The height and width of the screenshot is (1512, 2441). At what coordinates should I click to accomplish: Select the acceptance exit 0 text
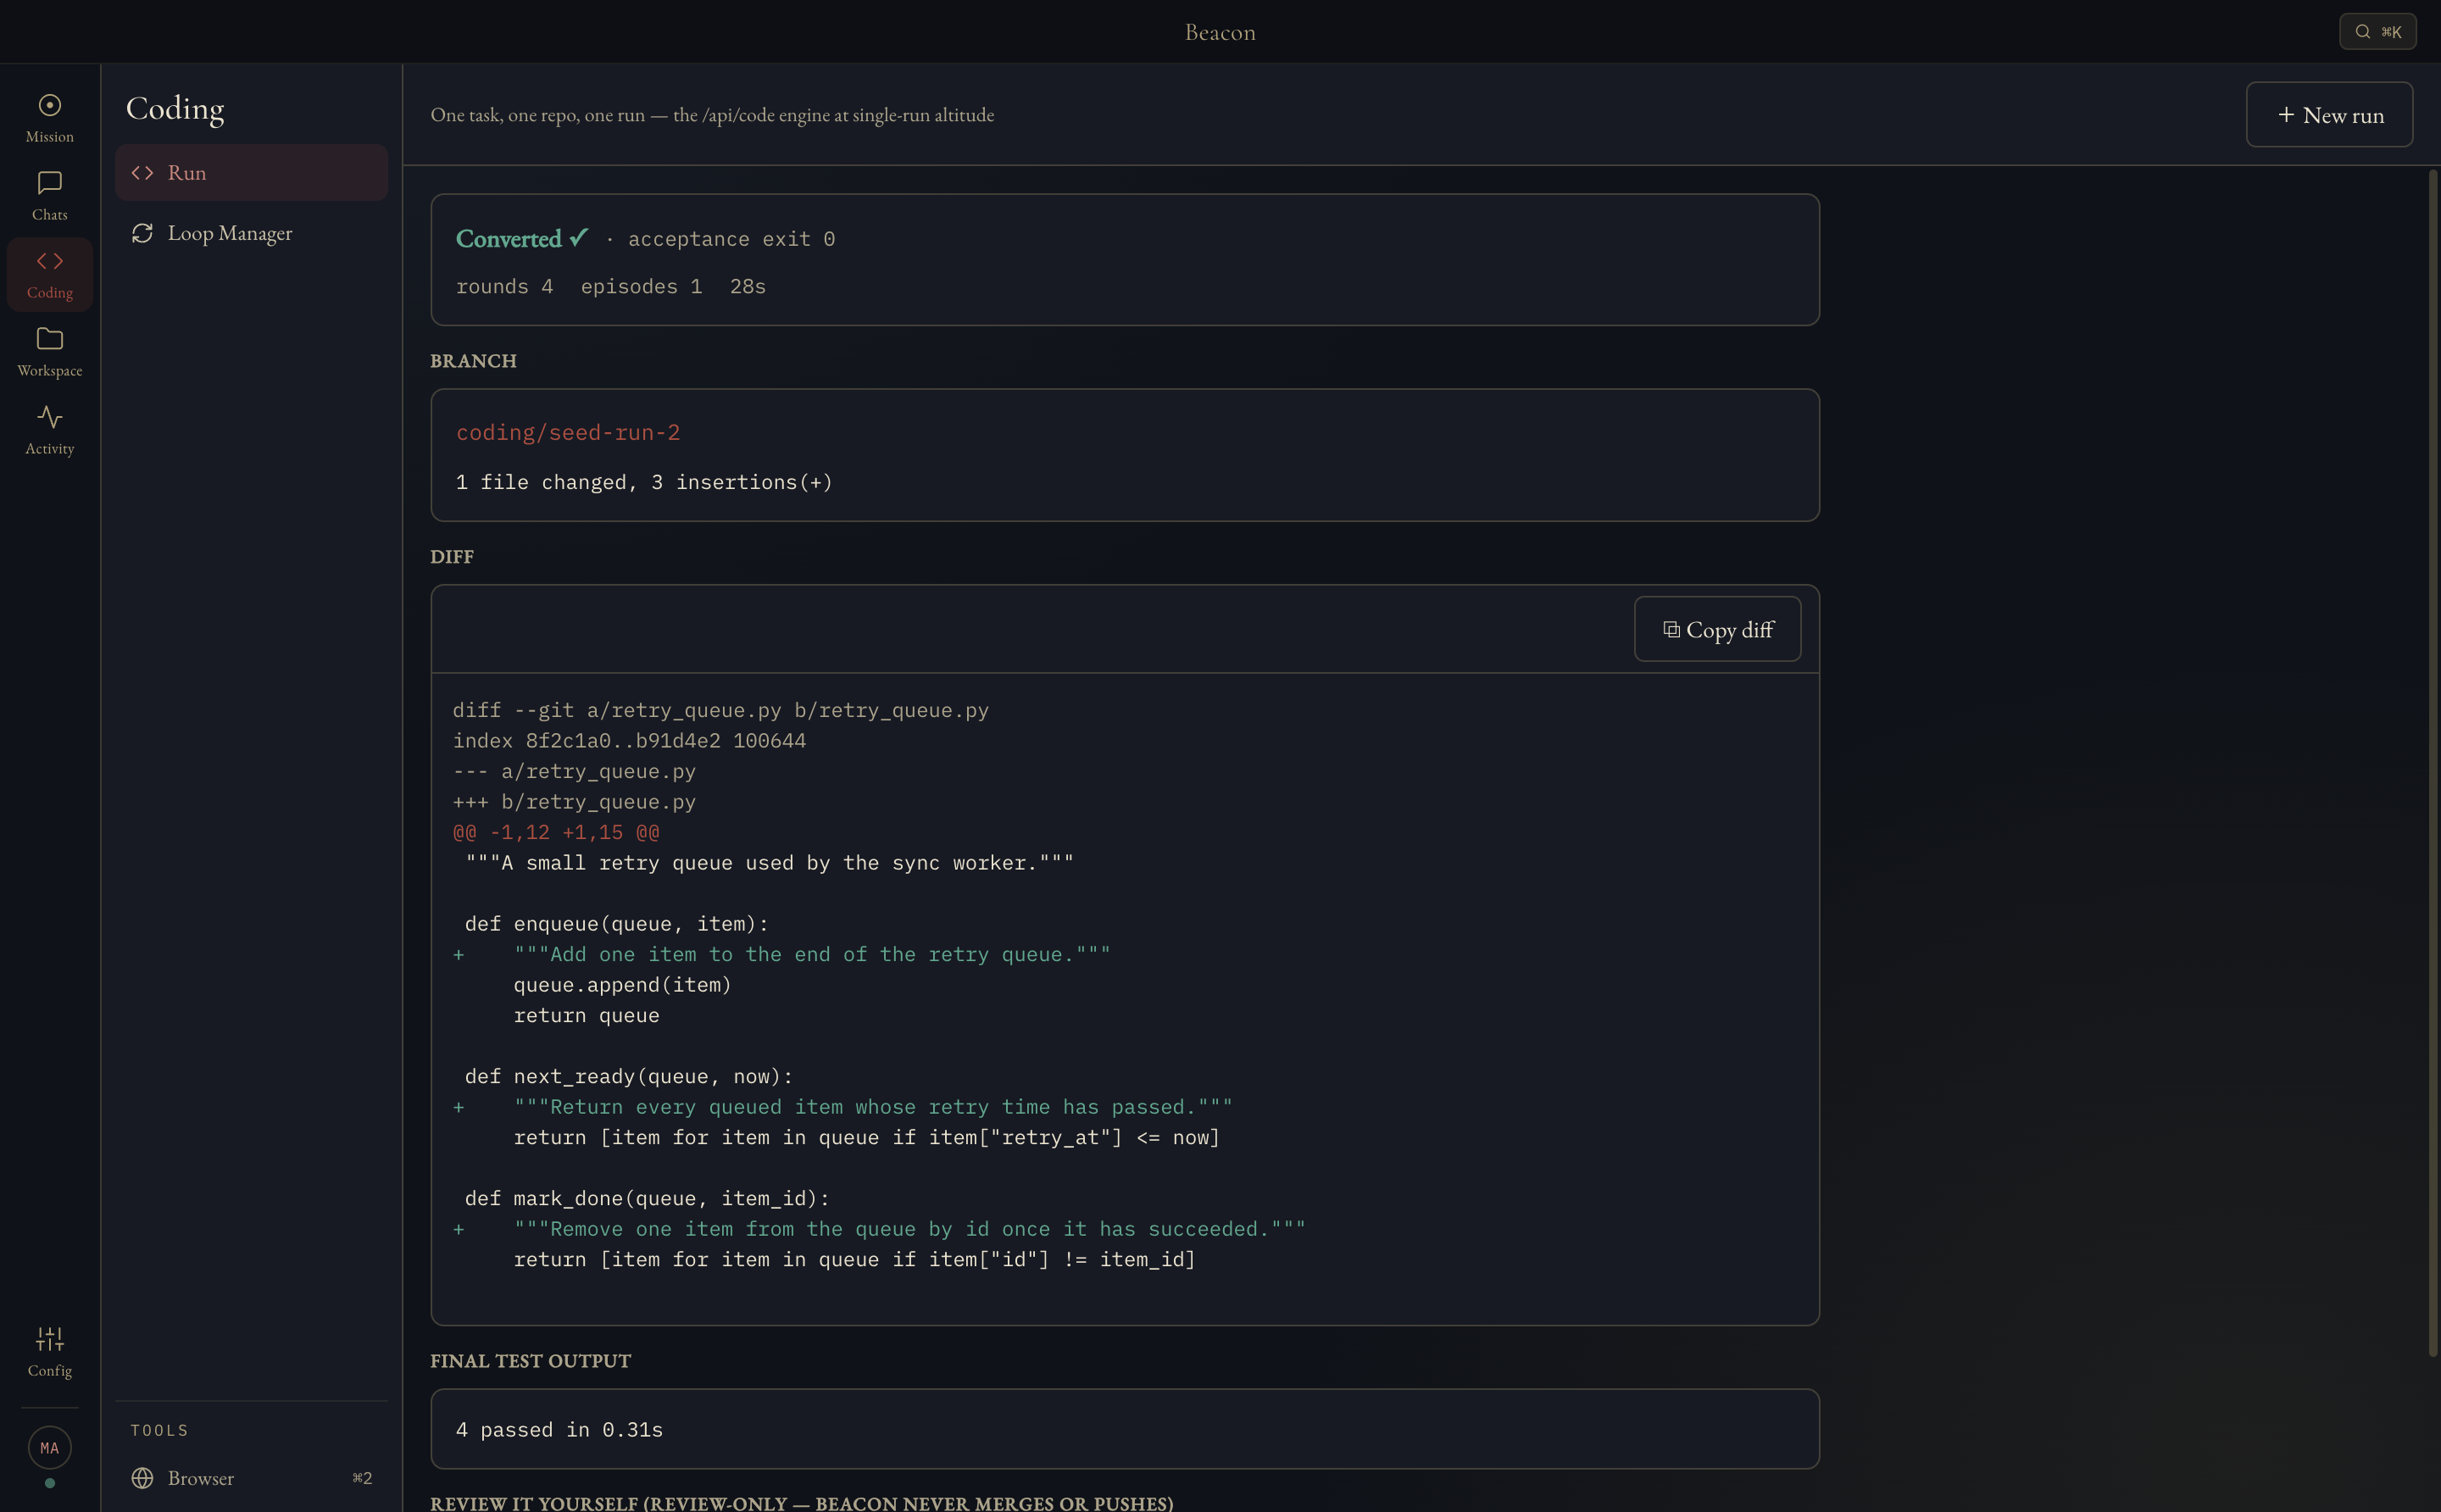(731, 239)
